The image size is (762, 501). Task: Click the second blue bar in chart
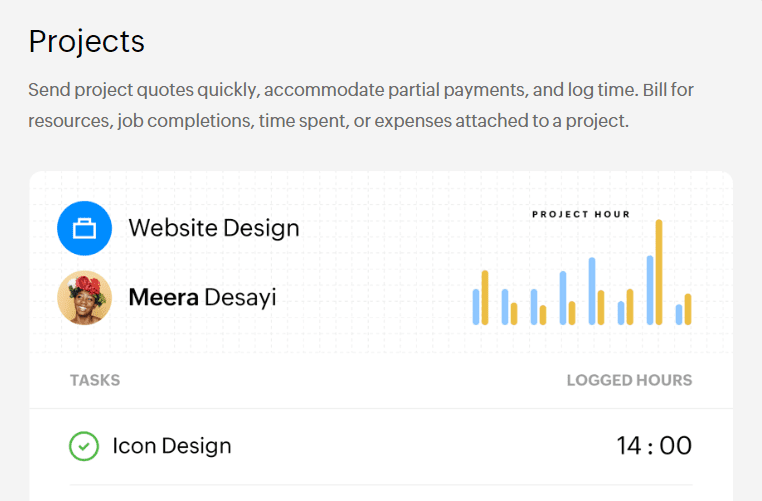coord(505,307)
